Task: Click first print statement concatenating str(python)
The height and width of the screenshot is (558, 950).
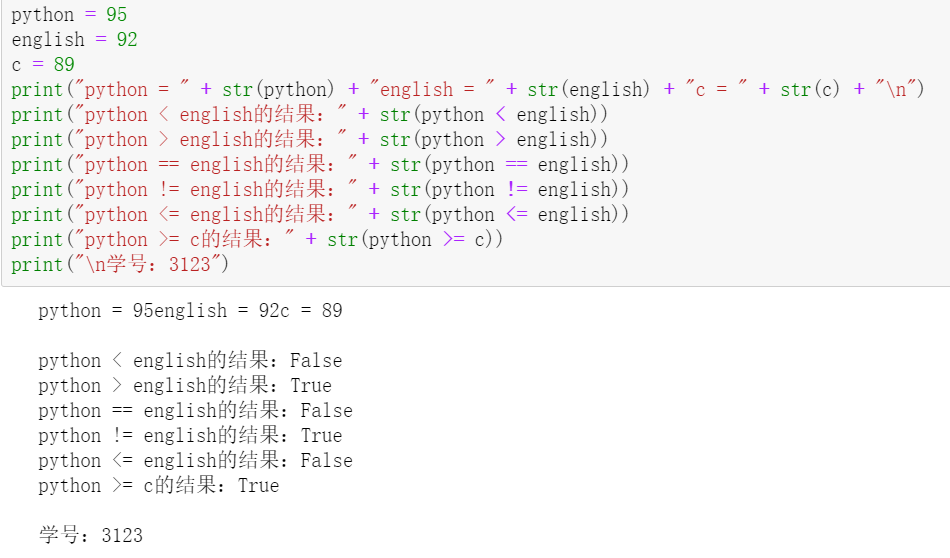Action: coord(468,90)
